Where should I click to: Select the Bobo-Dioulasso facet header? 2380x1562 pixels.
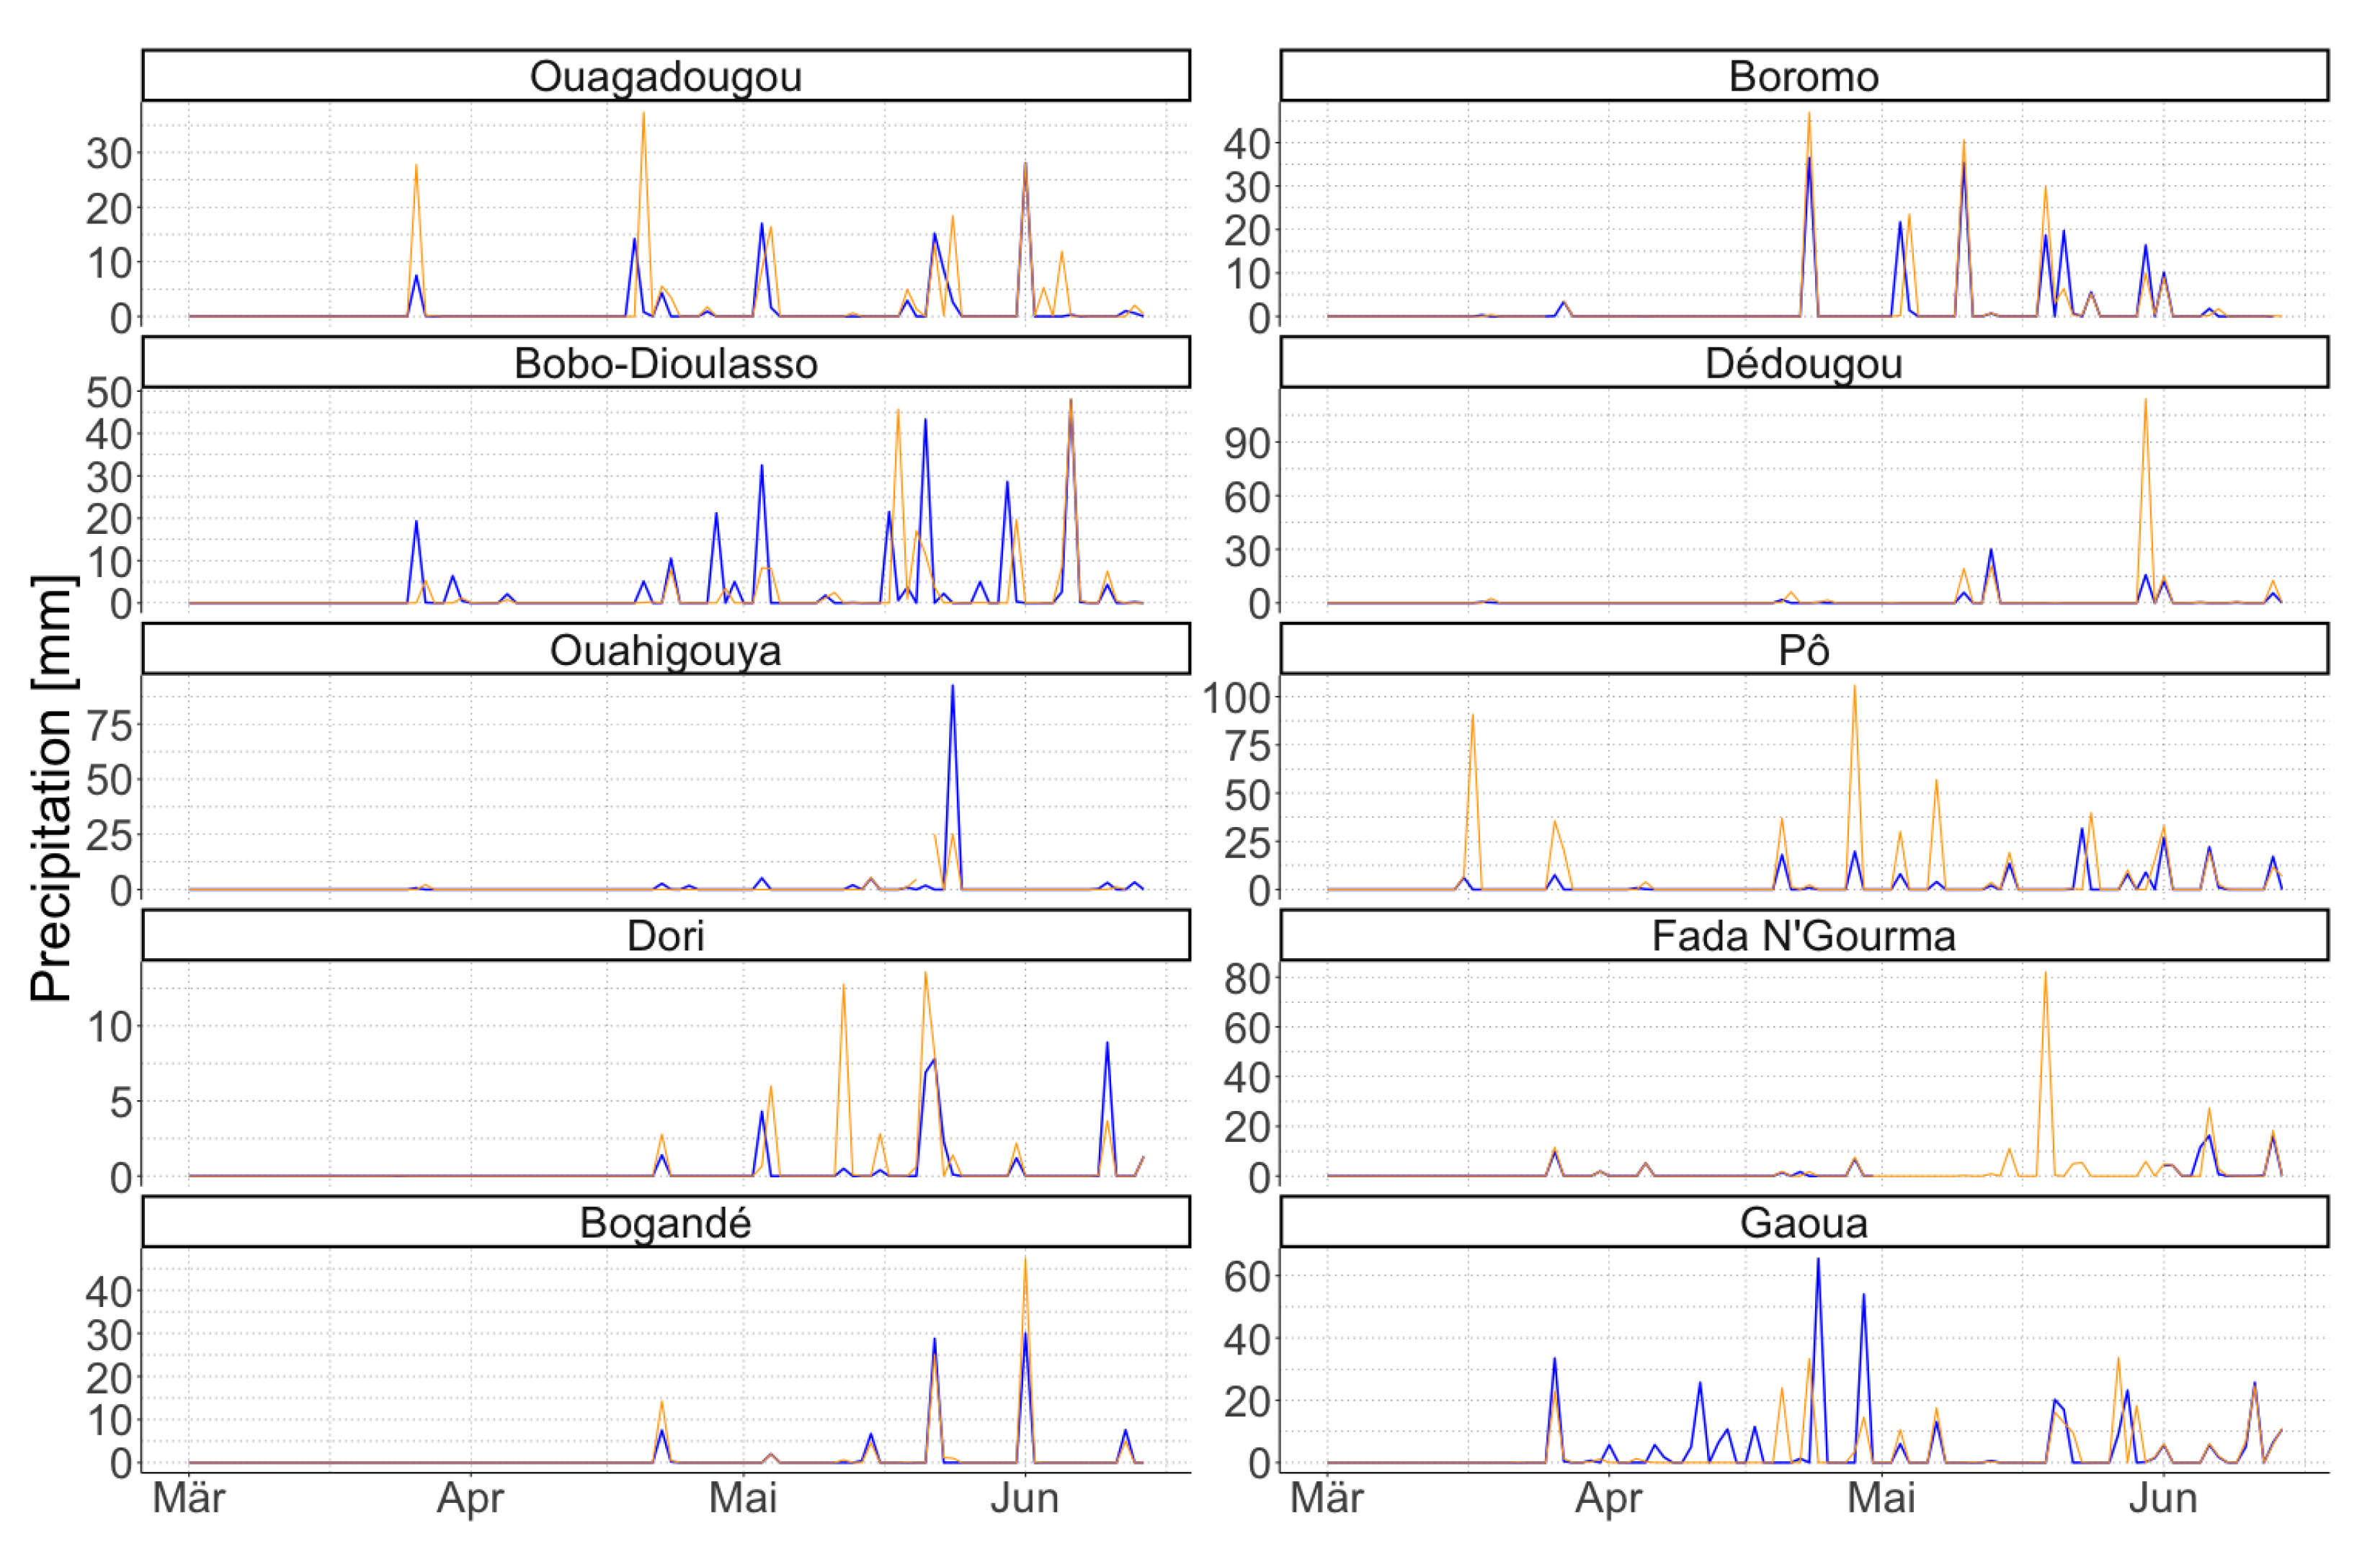click(x=665, y=363)
